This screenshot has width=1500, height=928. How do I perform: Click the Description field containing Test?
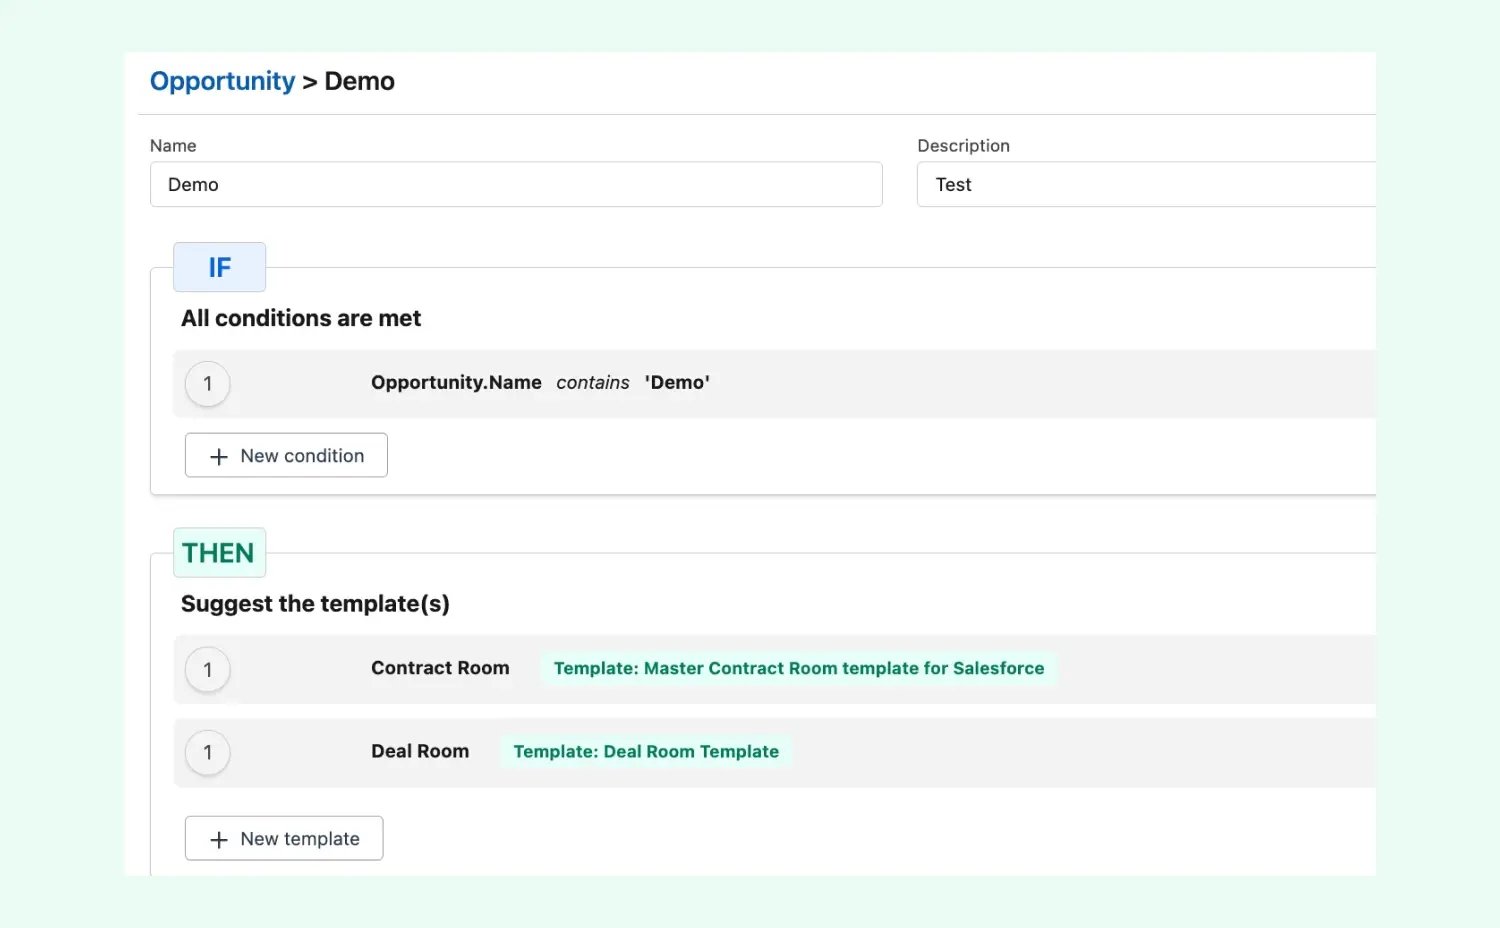coord(1146,185)
